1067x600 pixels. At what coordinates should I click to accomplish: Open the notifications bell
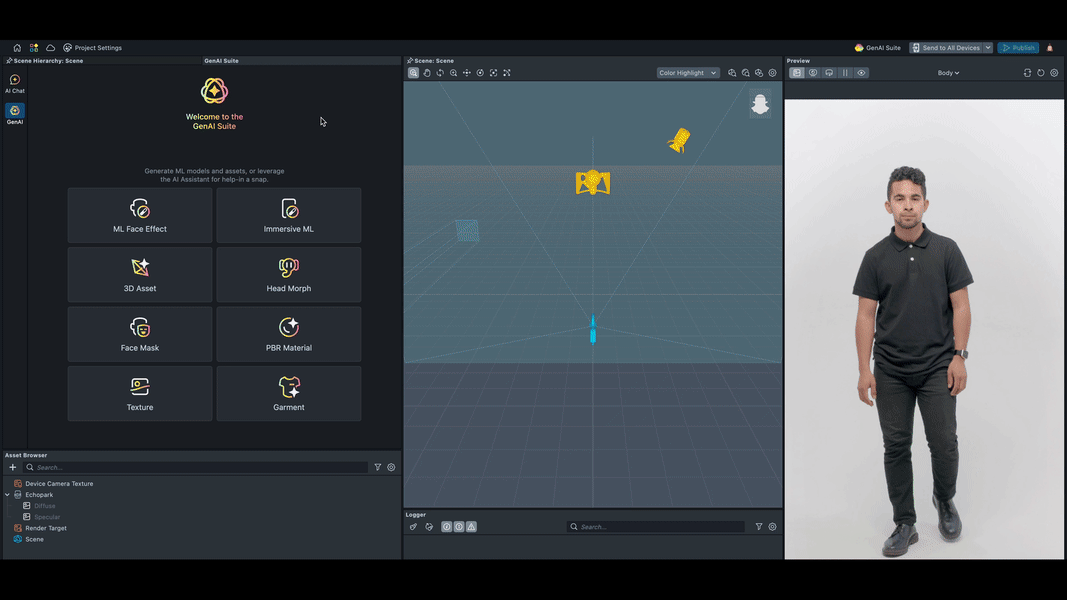click(1050, 48)
